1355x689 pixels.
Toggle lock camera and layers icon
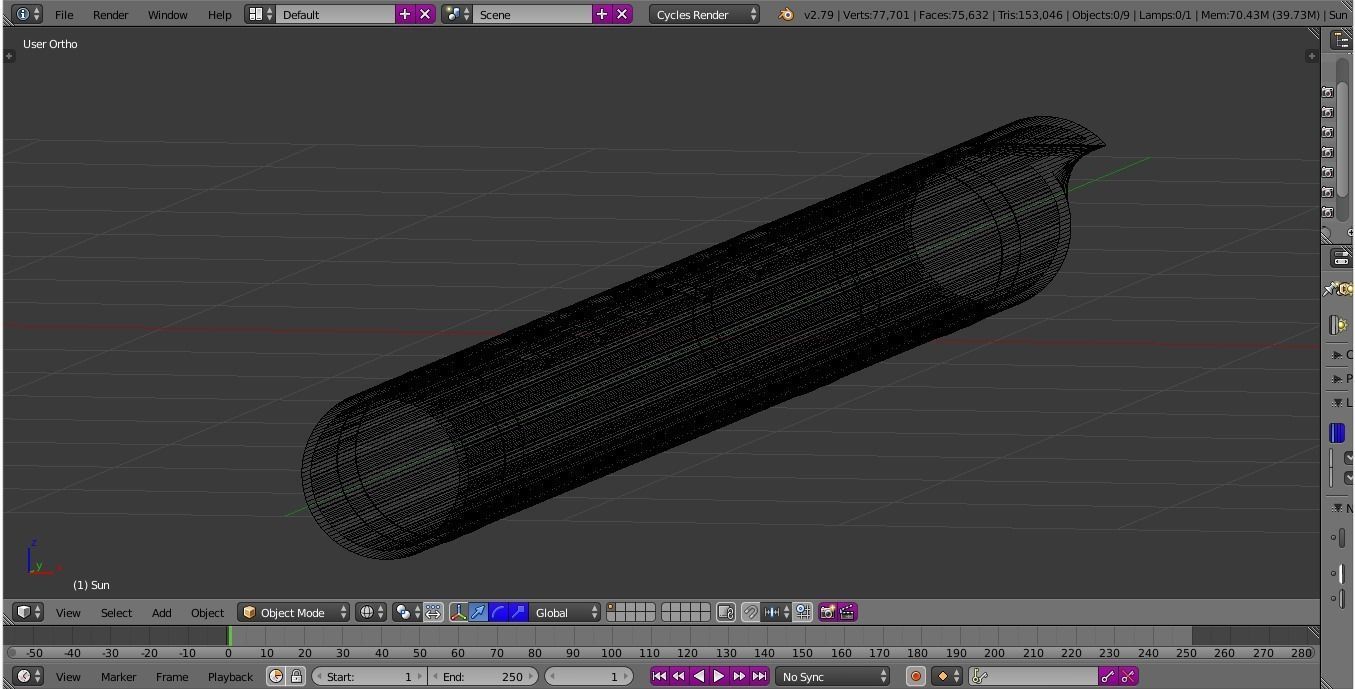[727, 612]
